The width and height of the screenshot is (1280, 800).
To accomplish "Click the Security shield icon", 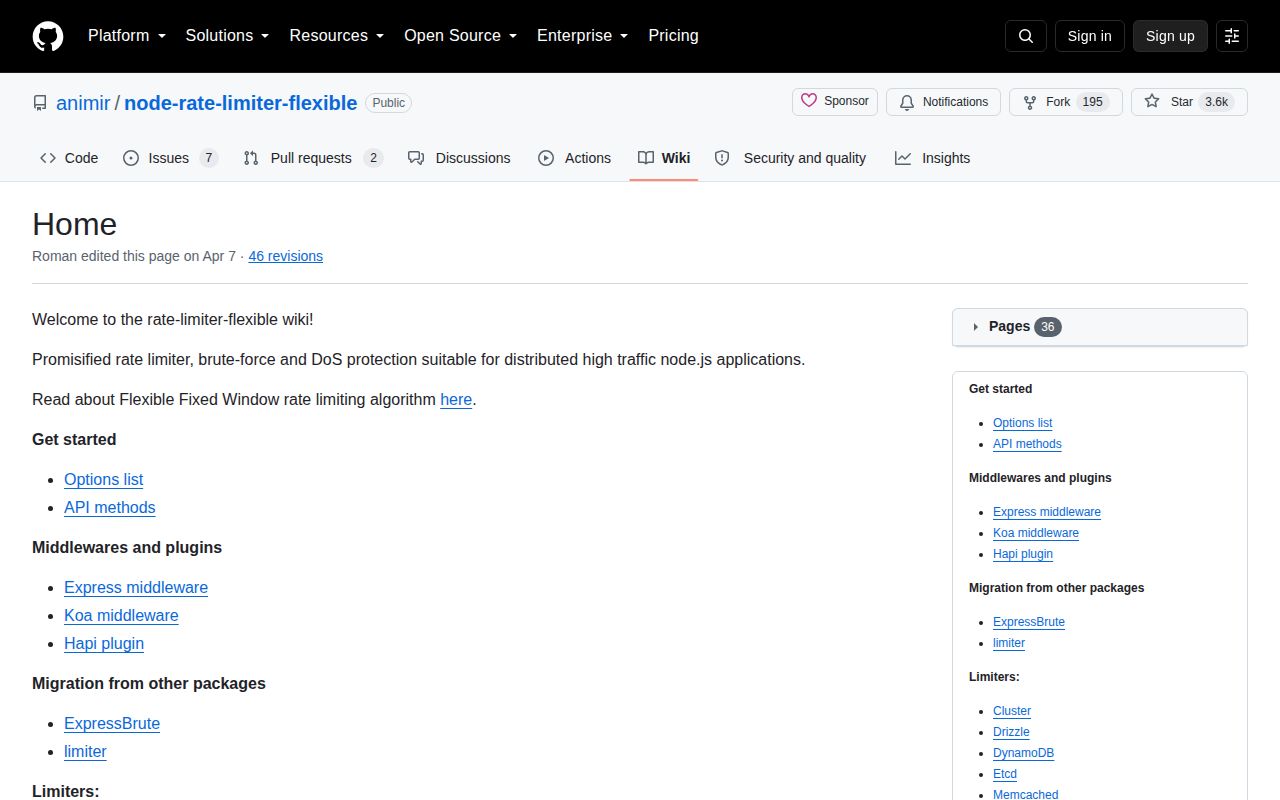I will 723,158.
